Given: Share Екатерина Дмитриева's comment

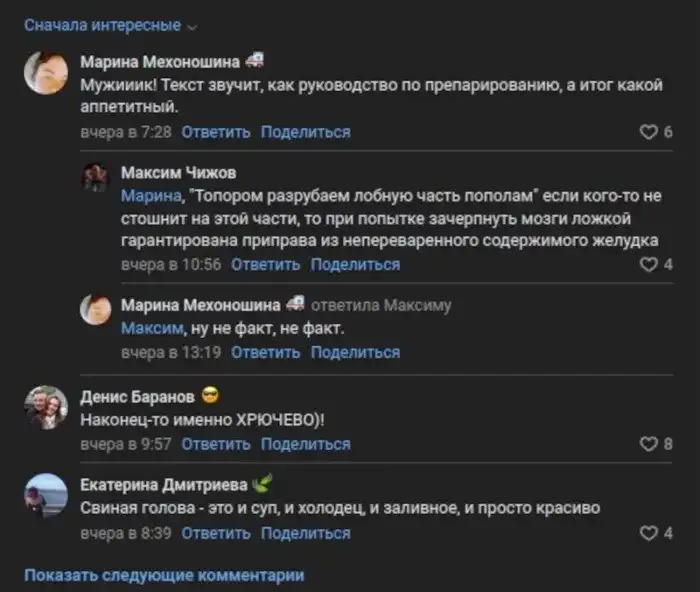Looking at the screenshot, I should coord(306,533).
